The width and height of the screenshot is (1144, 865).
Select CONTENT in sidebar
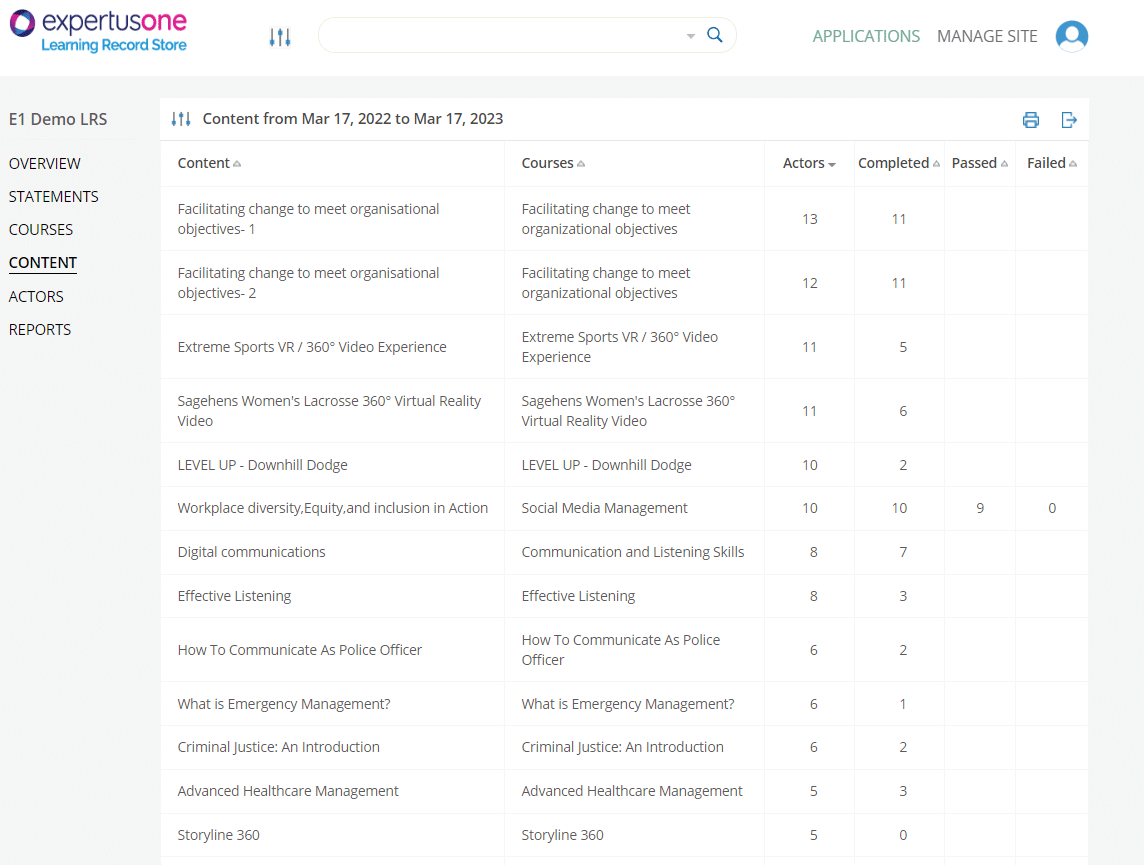[42, 263]
